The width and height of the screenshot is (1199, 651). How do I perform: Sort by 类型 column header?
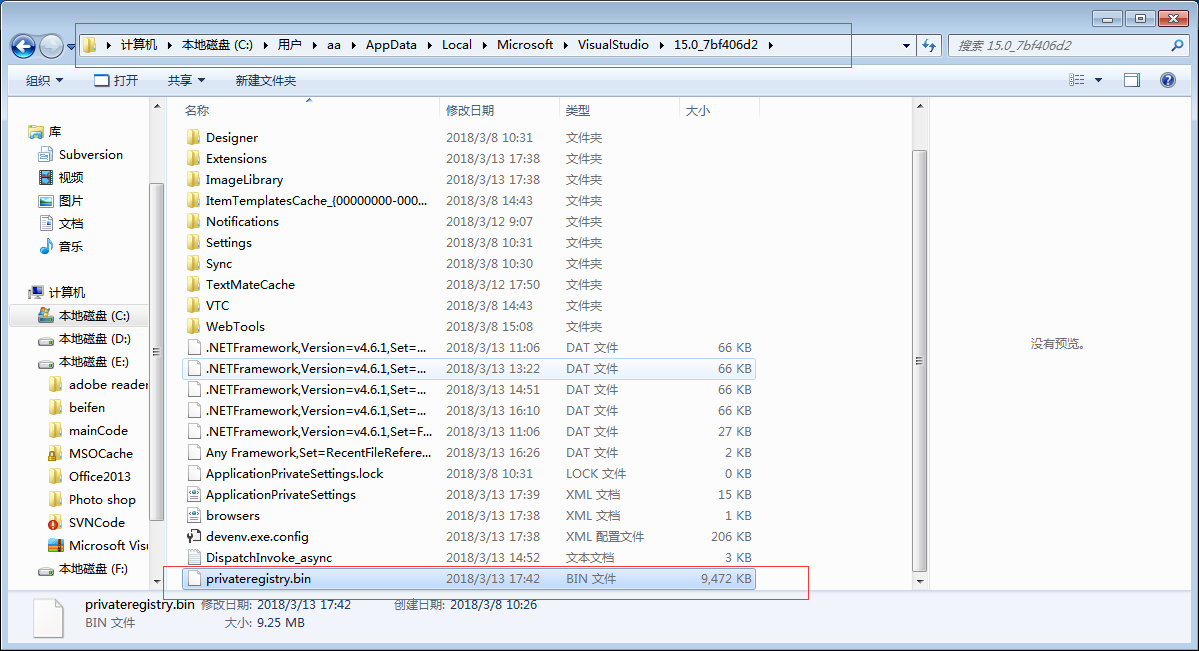coord(577,111)
